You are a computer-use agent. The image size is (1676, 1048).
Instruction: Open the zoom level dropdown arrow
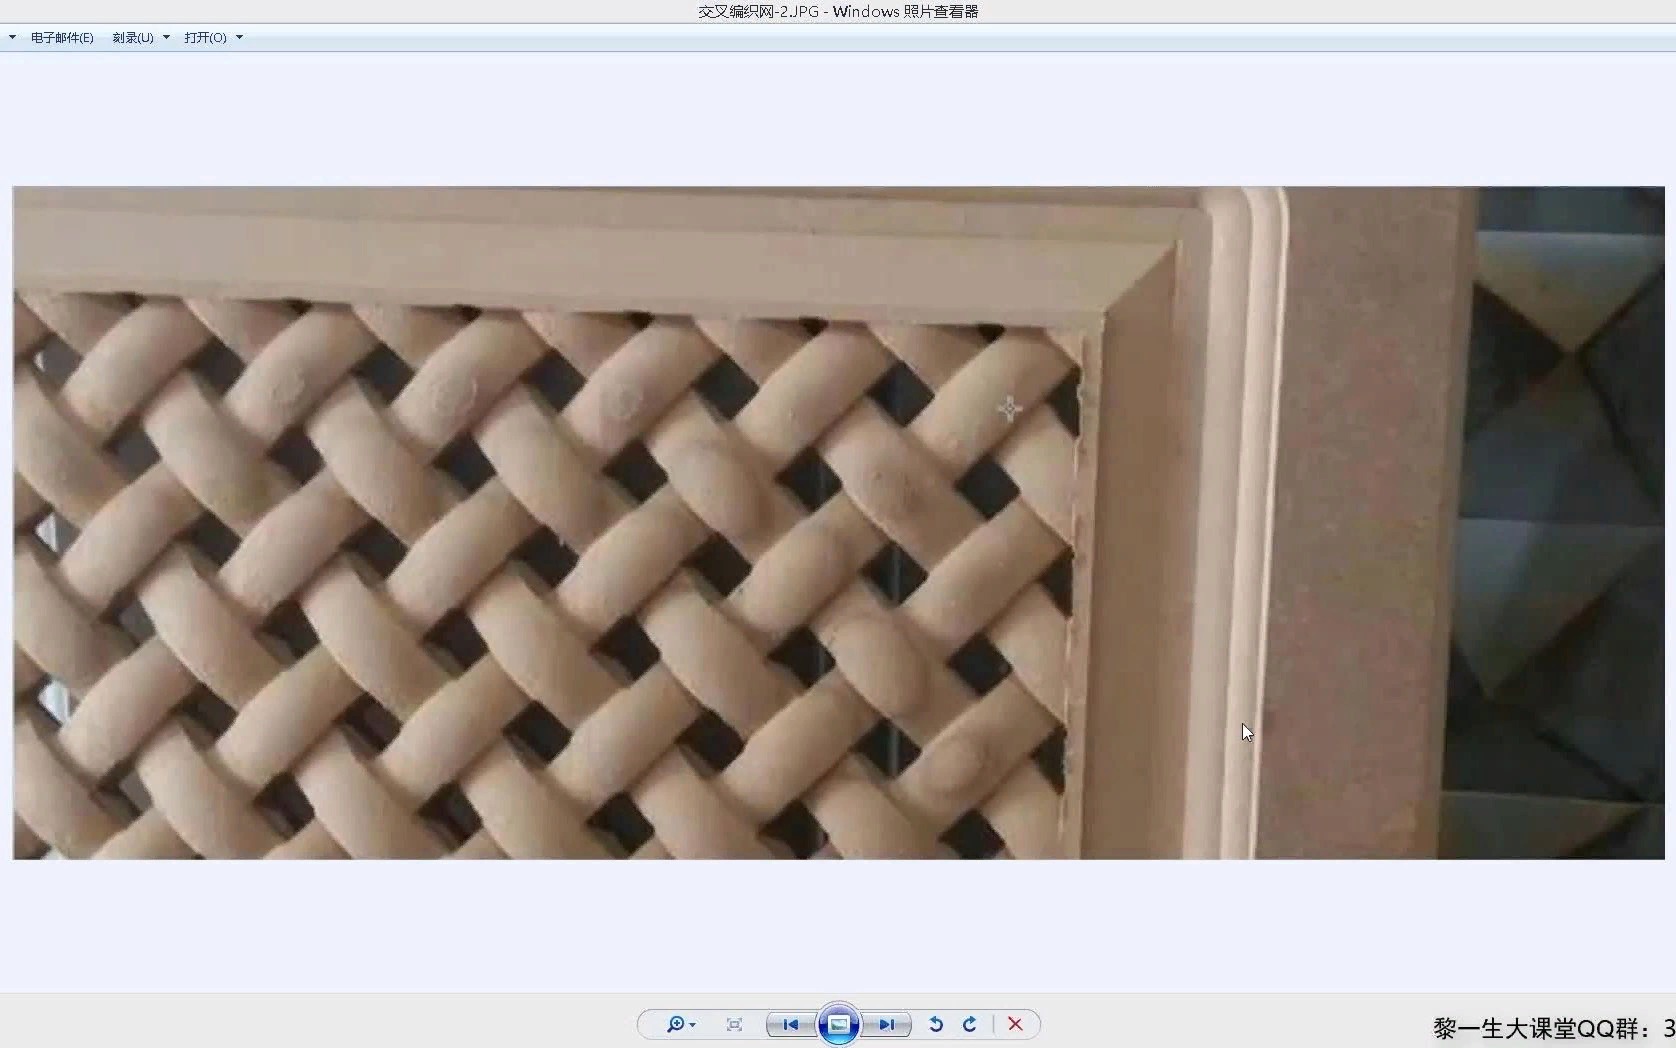pos(692,1024)
